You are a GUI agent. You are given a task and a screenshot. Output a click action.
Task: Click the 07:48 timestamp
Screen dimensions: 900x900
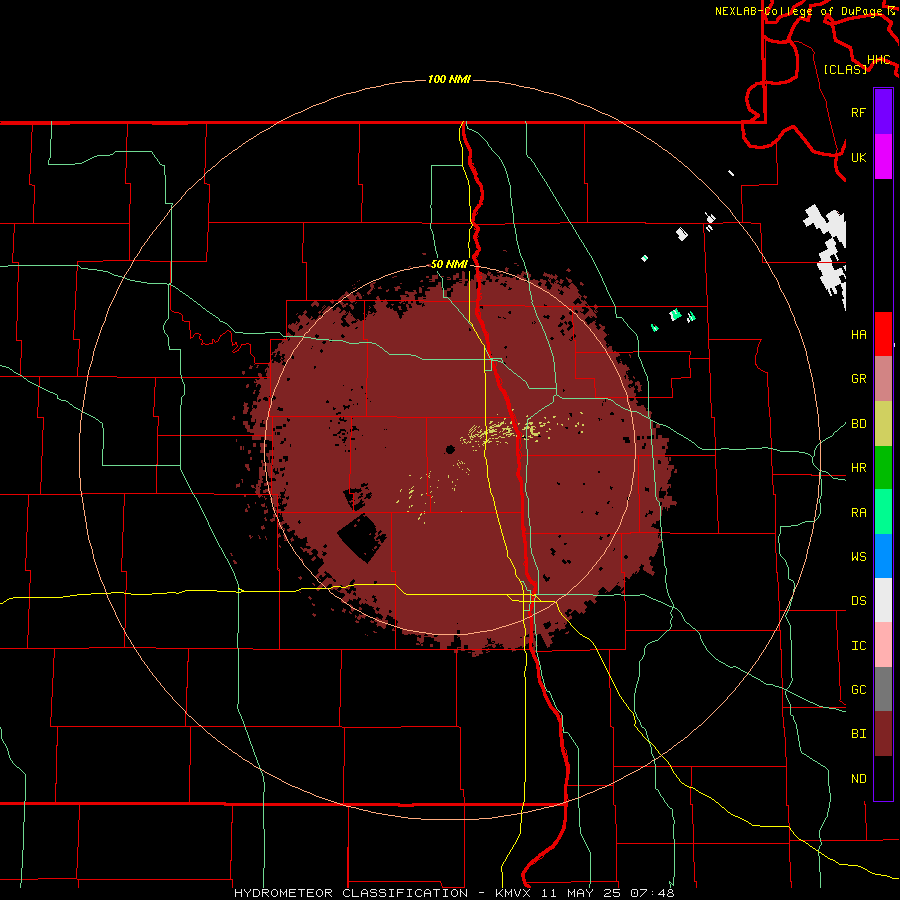pyautogui.click(x=653, y=893)
